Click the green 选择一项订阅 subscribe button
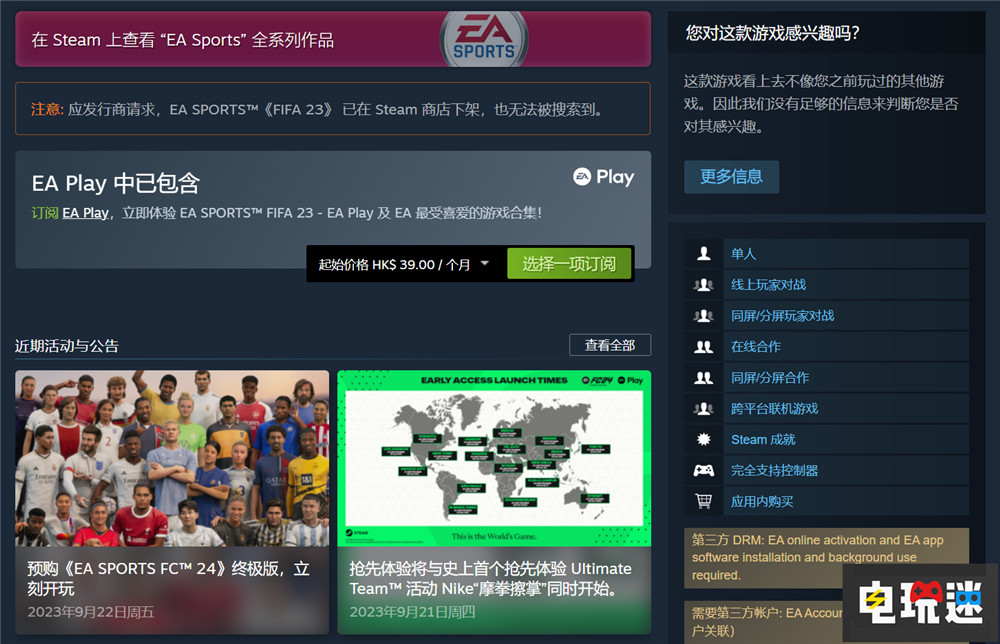The width and height of the screenshot is (1000, 644). point(569,263)
